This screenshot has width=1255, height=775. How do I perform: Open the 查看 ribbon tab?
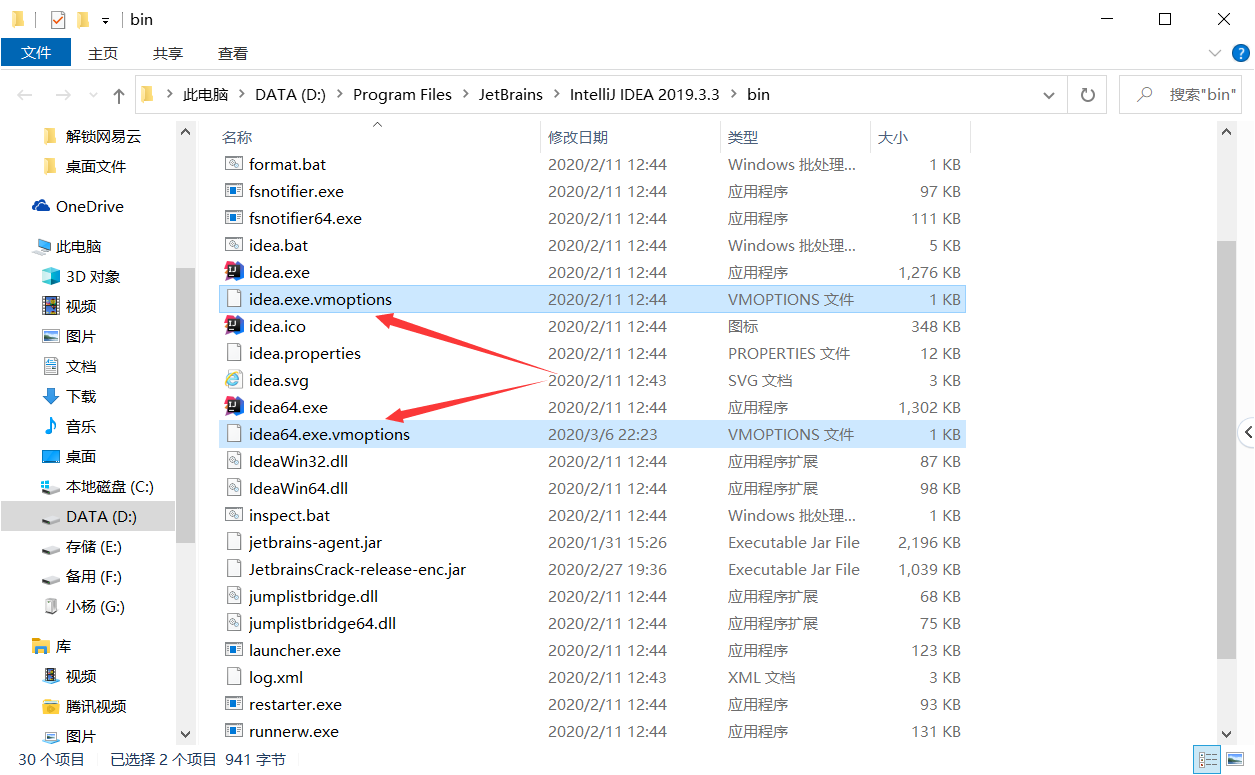pyautogui.click(x=233, y=53)
